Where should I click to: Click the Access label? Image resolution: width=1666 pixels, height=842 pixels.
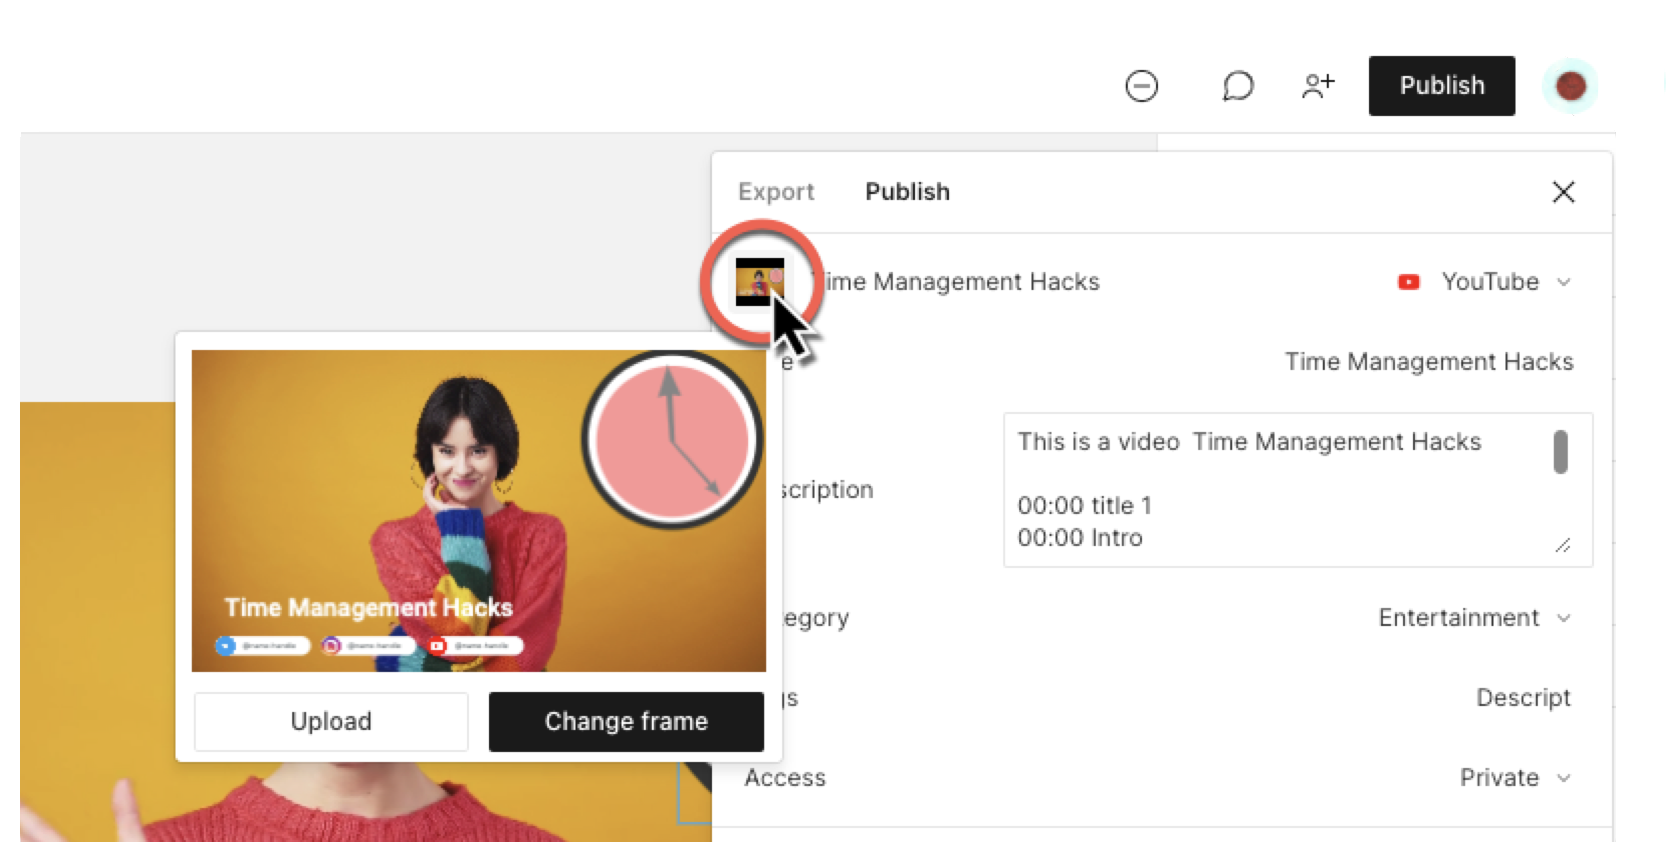785,778
